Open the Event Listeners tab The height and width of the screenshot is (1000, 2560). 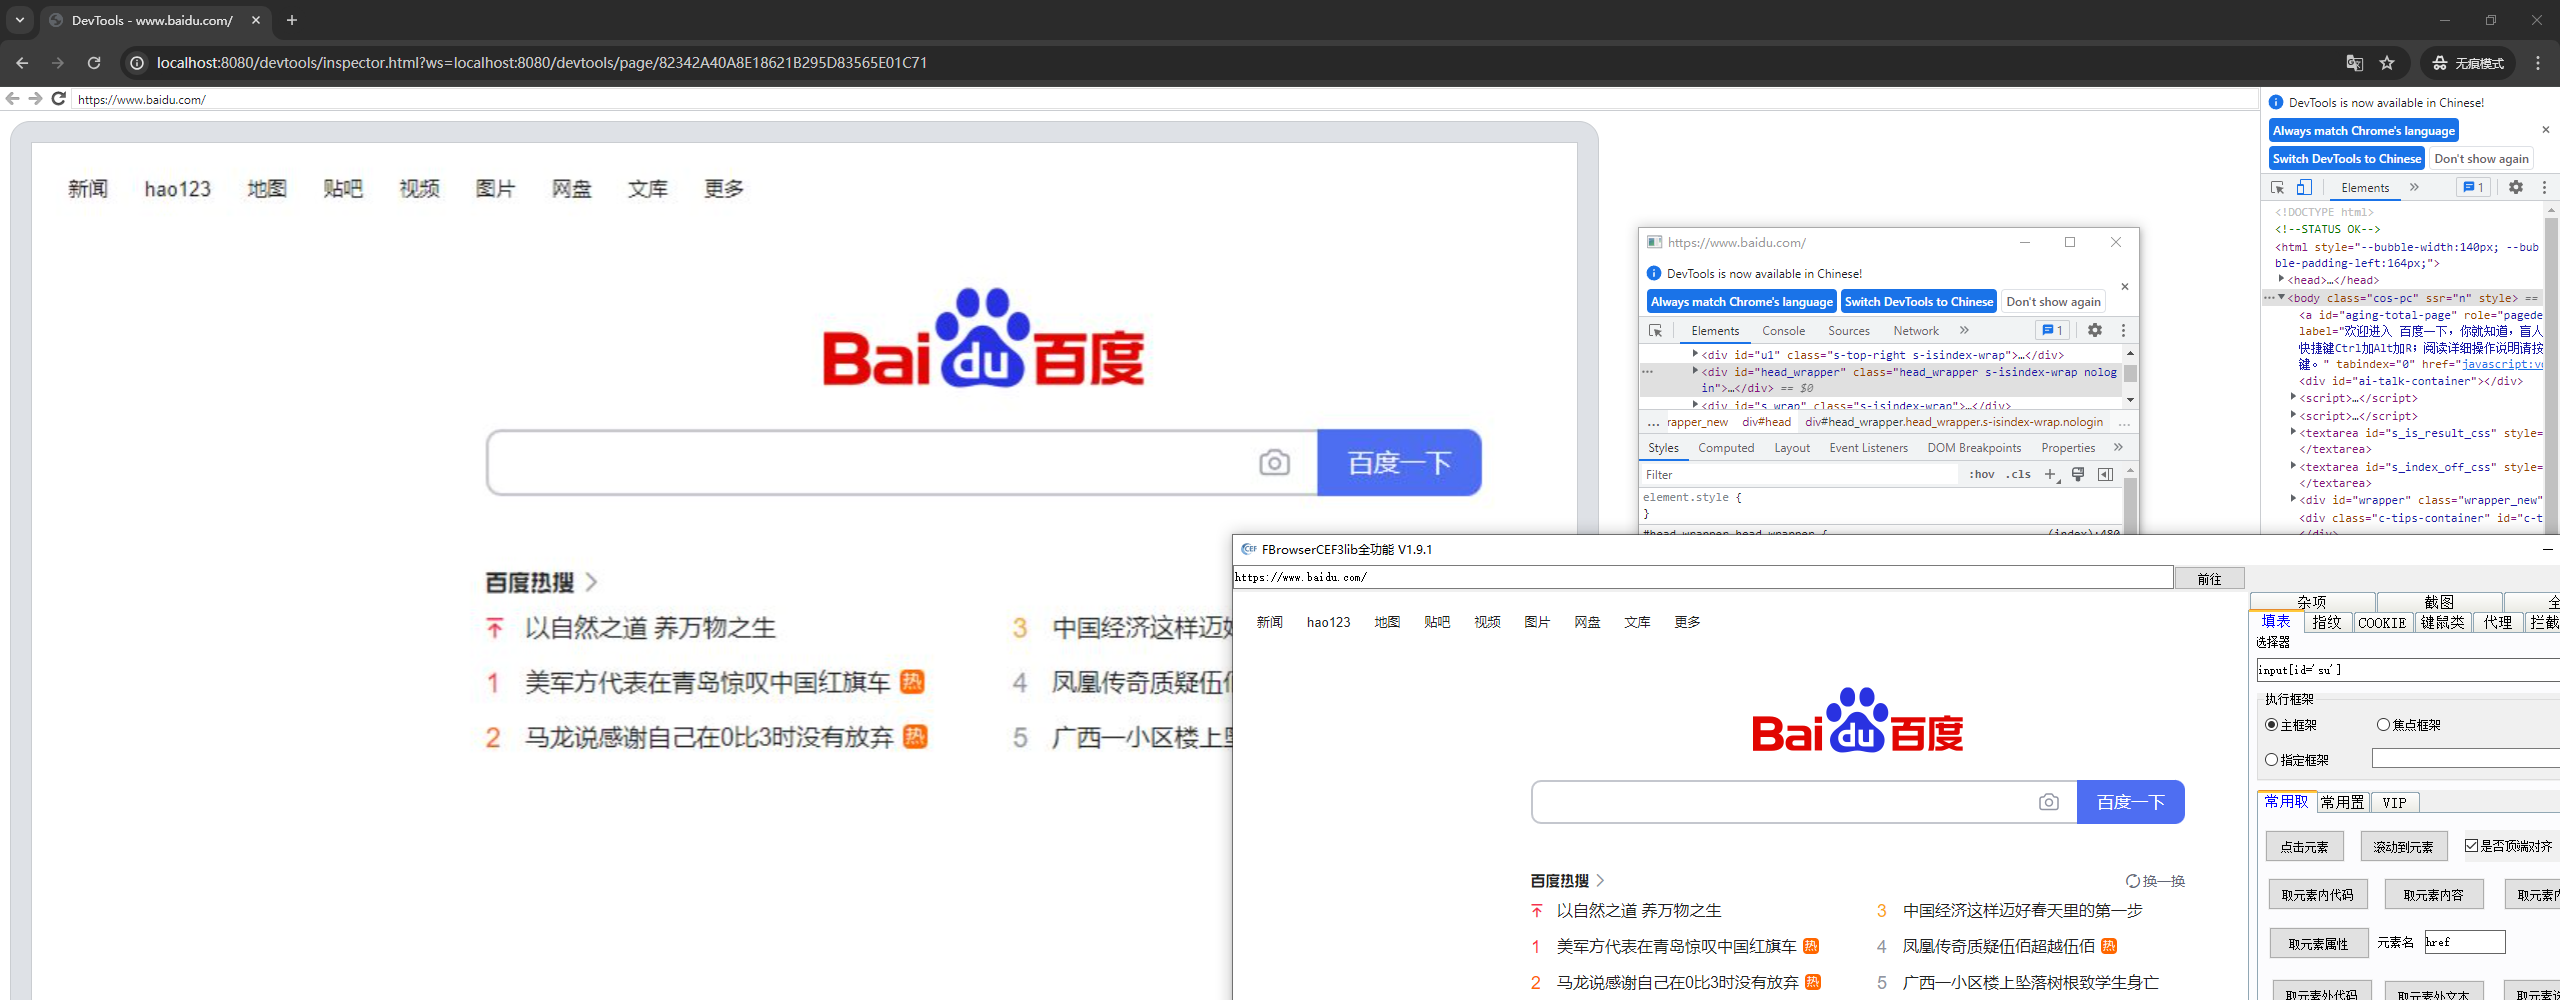click(x=1868, y=448)
